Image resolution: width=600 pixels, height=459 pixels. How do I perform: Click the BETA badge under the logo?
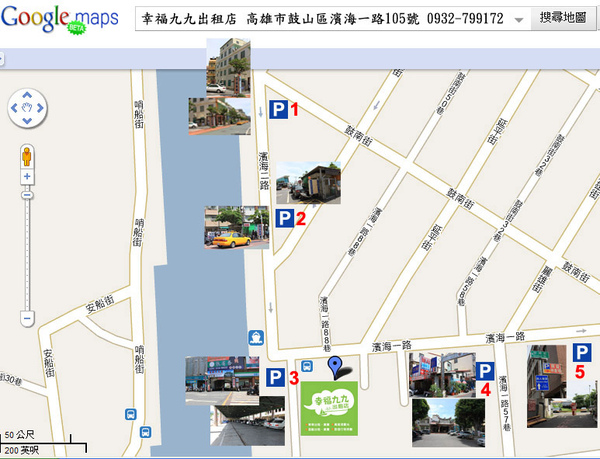[x=77, y=28]
